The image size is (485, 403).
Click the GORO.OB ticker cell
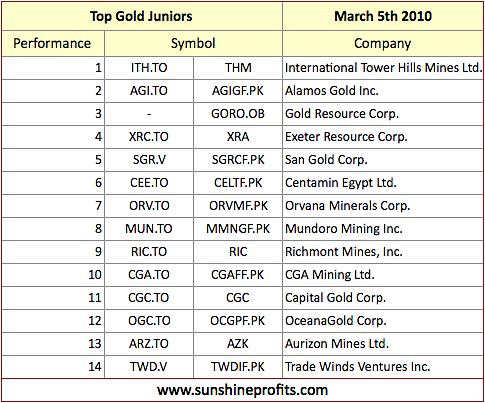[238, 114]
